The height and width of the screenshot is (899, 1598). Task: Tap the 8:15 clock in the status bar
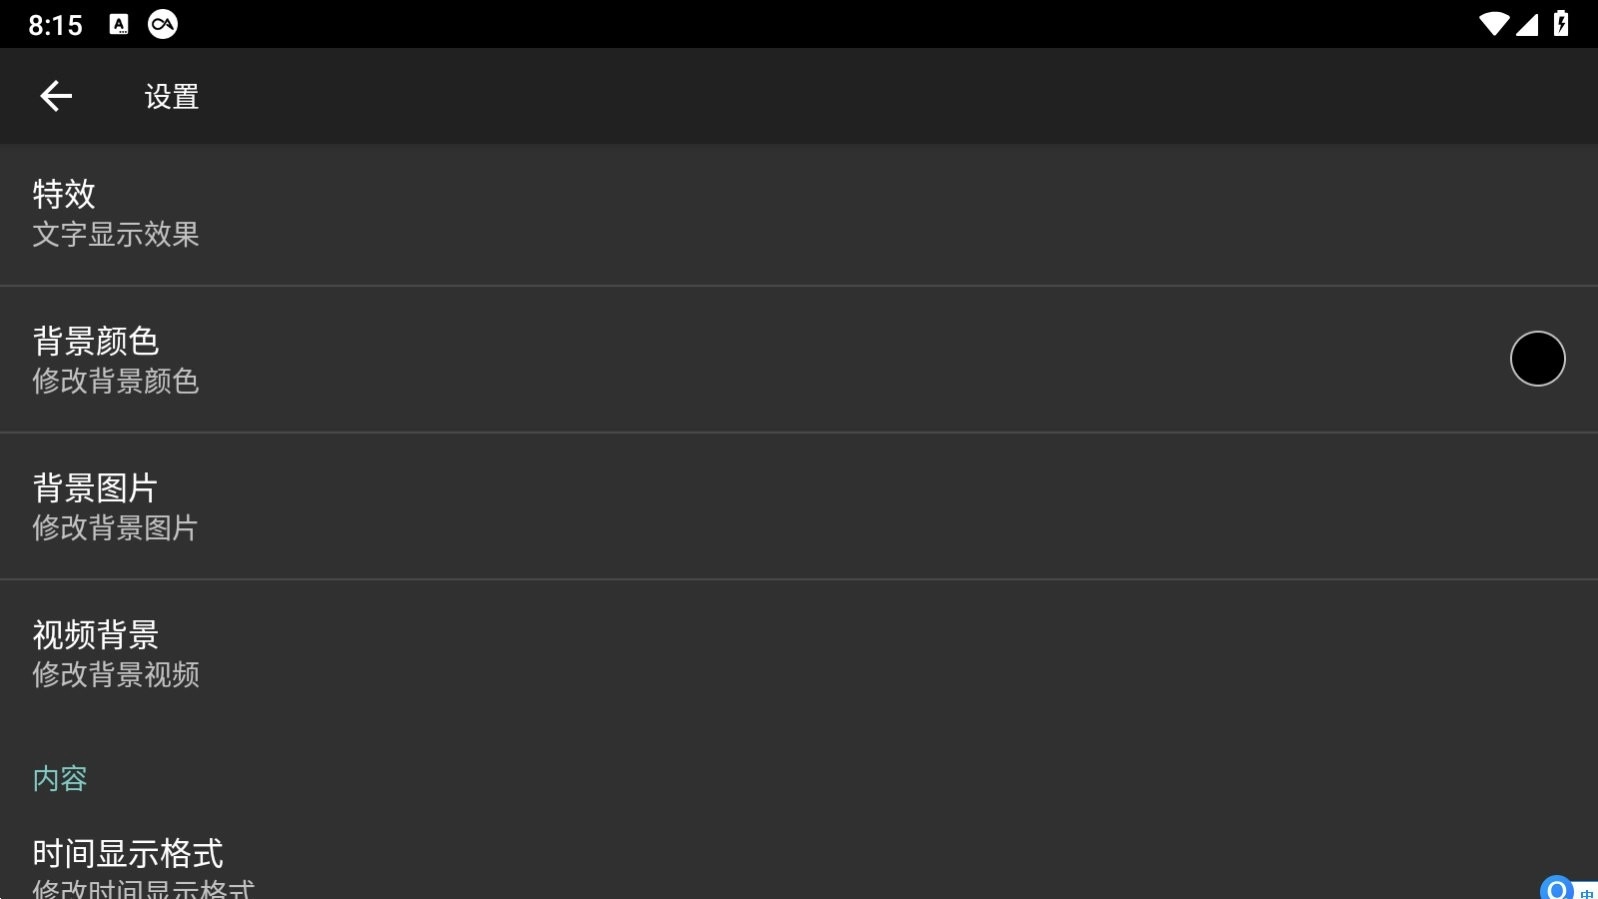[x=55, y=25]
